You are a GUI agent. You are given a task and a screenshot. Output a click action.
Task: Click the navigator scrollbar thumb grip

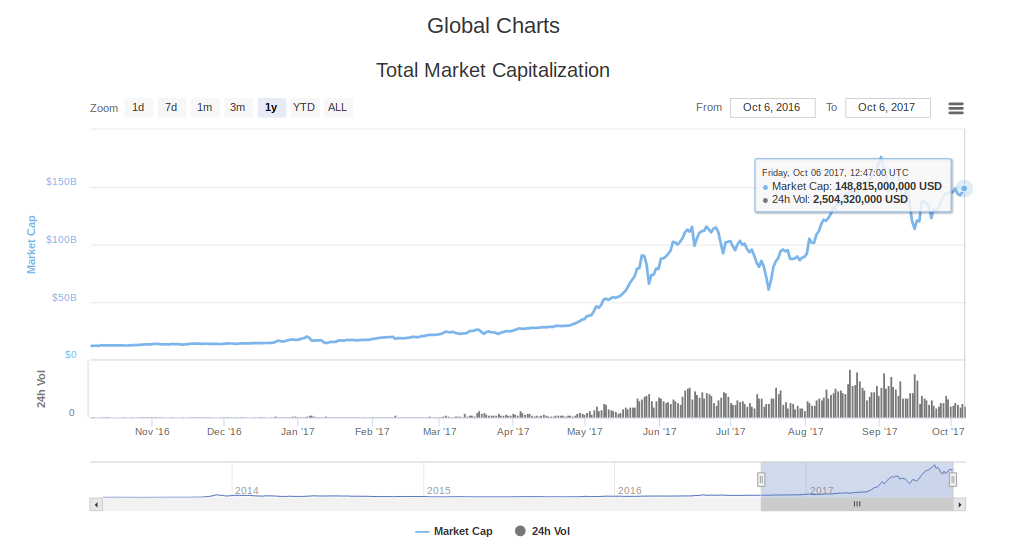(x=856, y=505)
